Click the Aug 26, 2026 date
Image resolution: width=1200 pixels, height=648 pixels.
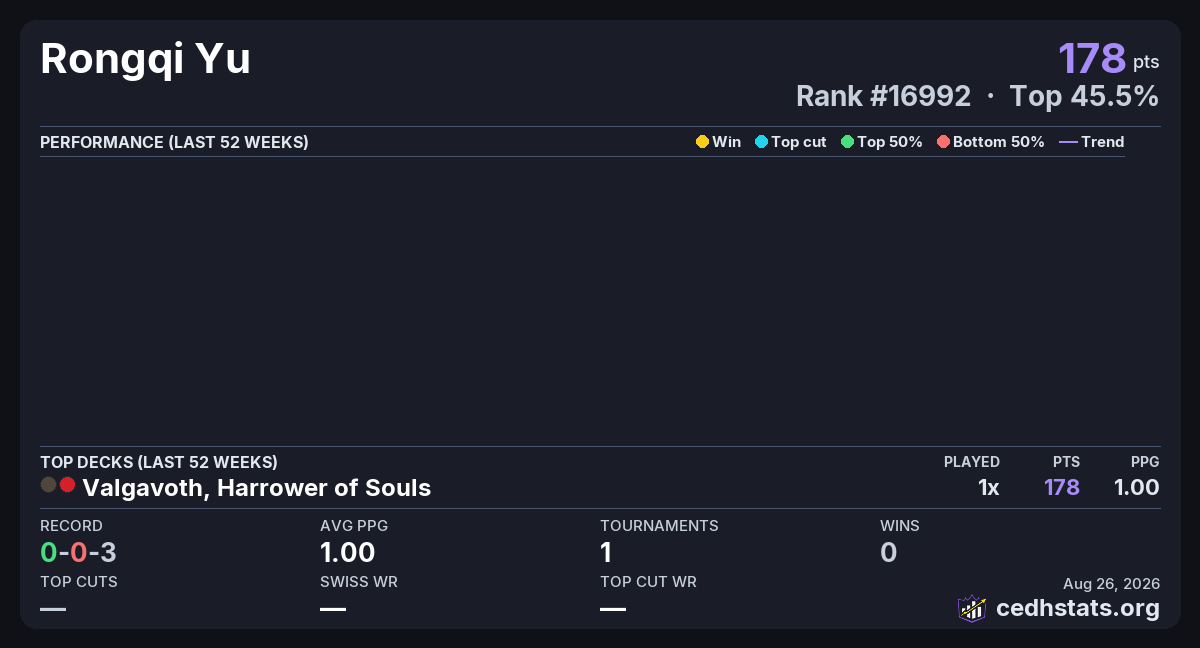point(1111,584)
